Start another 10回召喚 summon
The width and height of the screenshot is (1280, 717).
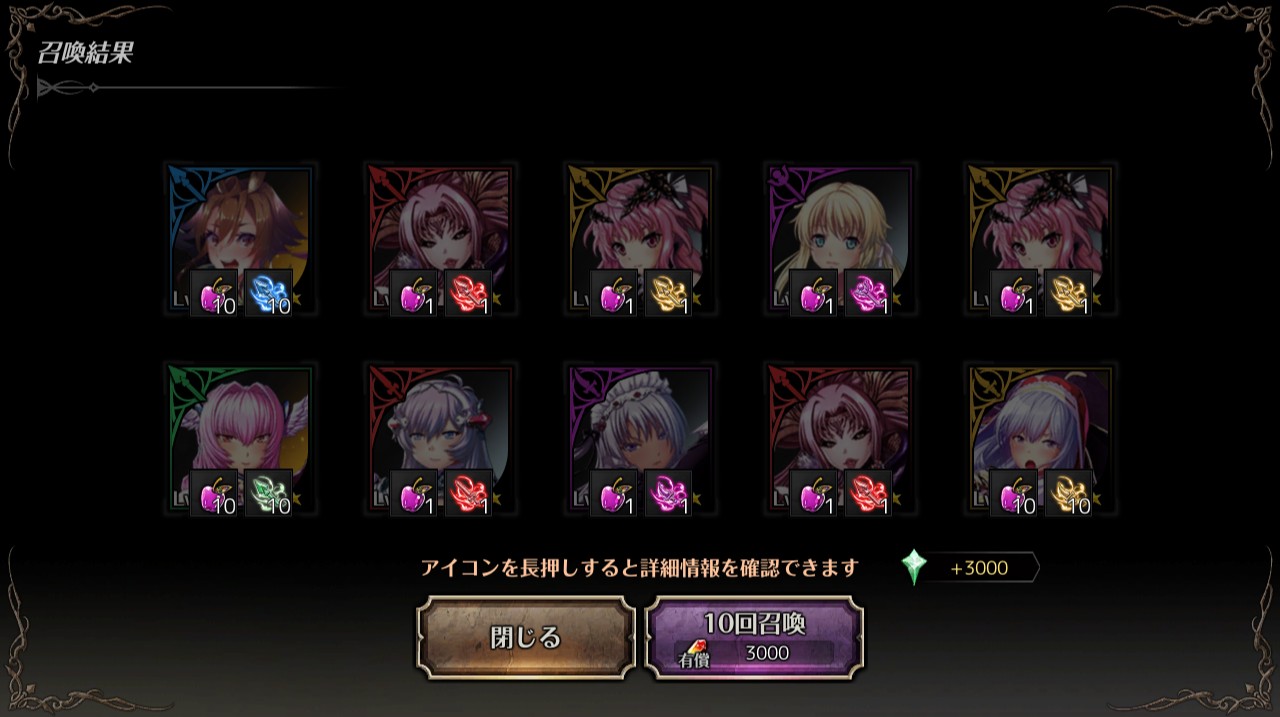[x=755, y=638]
